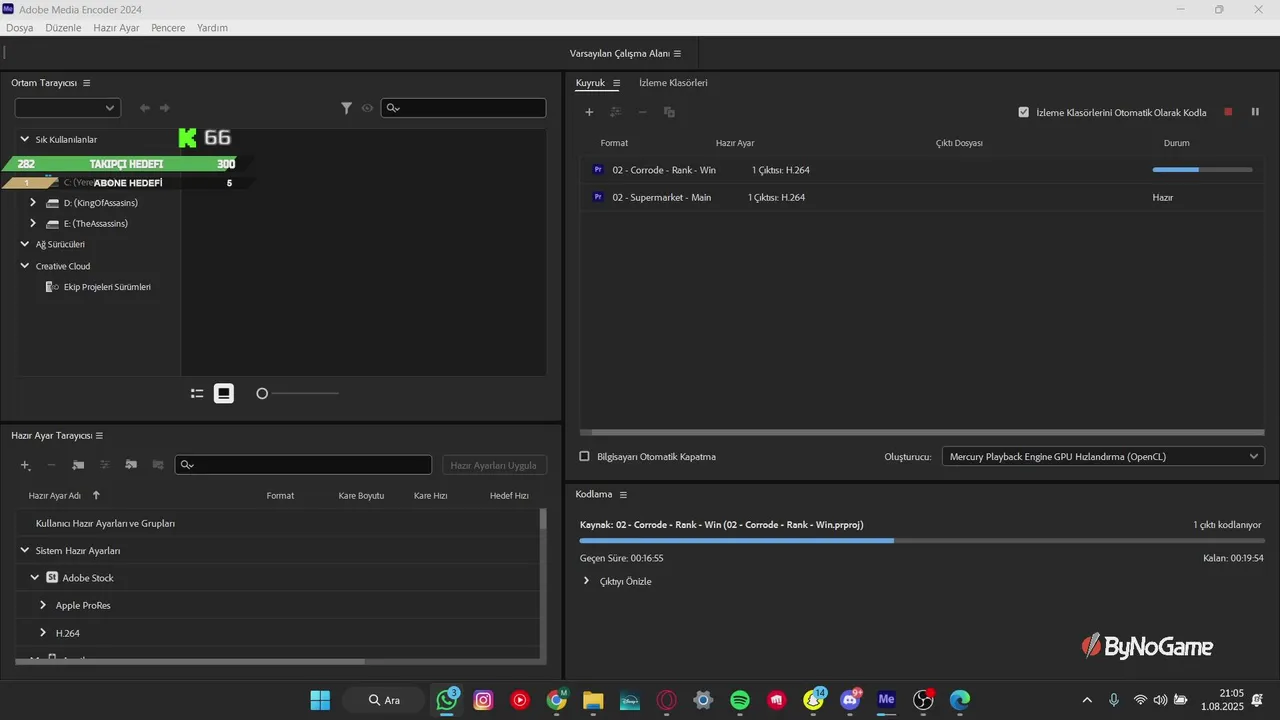Collapse the Ağ Sürücüleri section
Viewport: 1280px width, 720px height.
point(25,244)
